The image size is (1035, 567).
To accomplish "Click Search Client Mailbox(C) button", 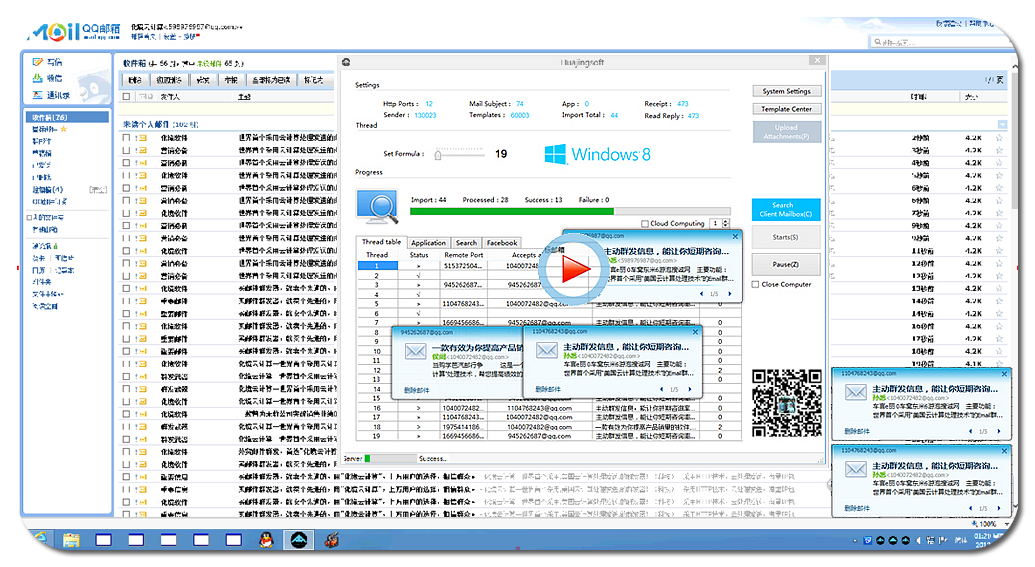I will pos(786,209).
